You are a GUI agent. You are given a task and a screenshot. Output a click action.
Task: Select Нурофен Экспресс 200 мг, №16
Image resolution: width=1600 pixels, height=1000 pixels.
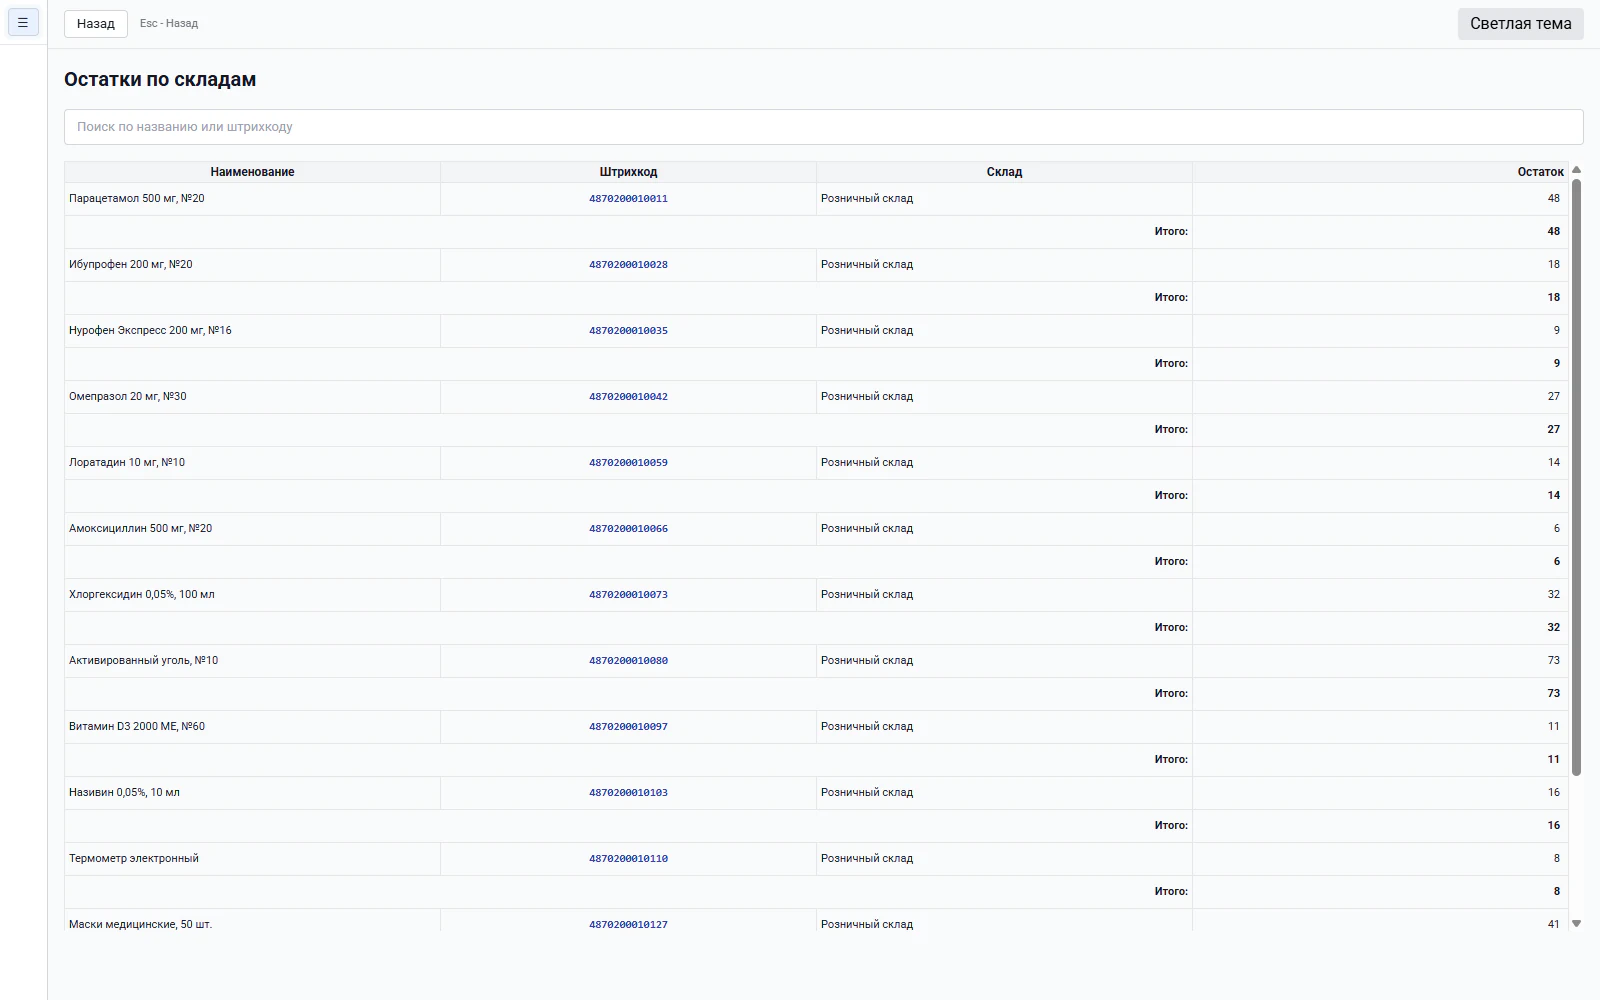(150, 331)
